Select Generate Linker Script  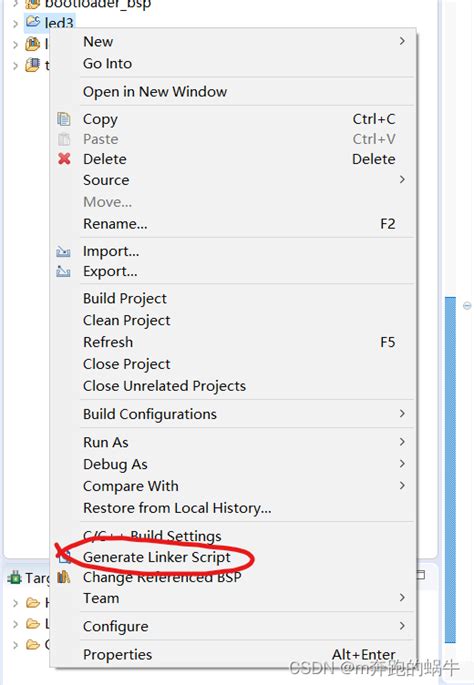156,557
